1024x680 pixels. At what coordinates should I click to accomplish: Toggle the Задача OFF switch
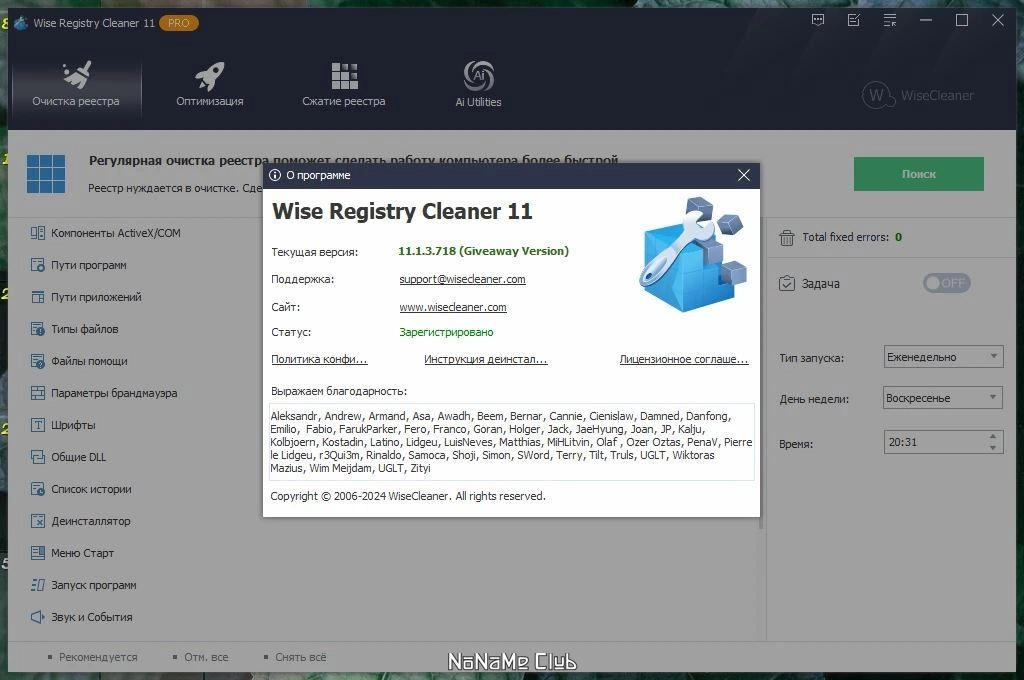pyautogui.click(x=946, y=283)
